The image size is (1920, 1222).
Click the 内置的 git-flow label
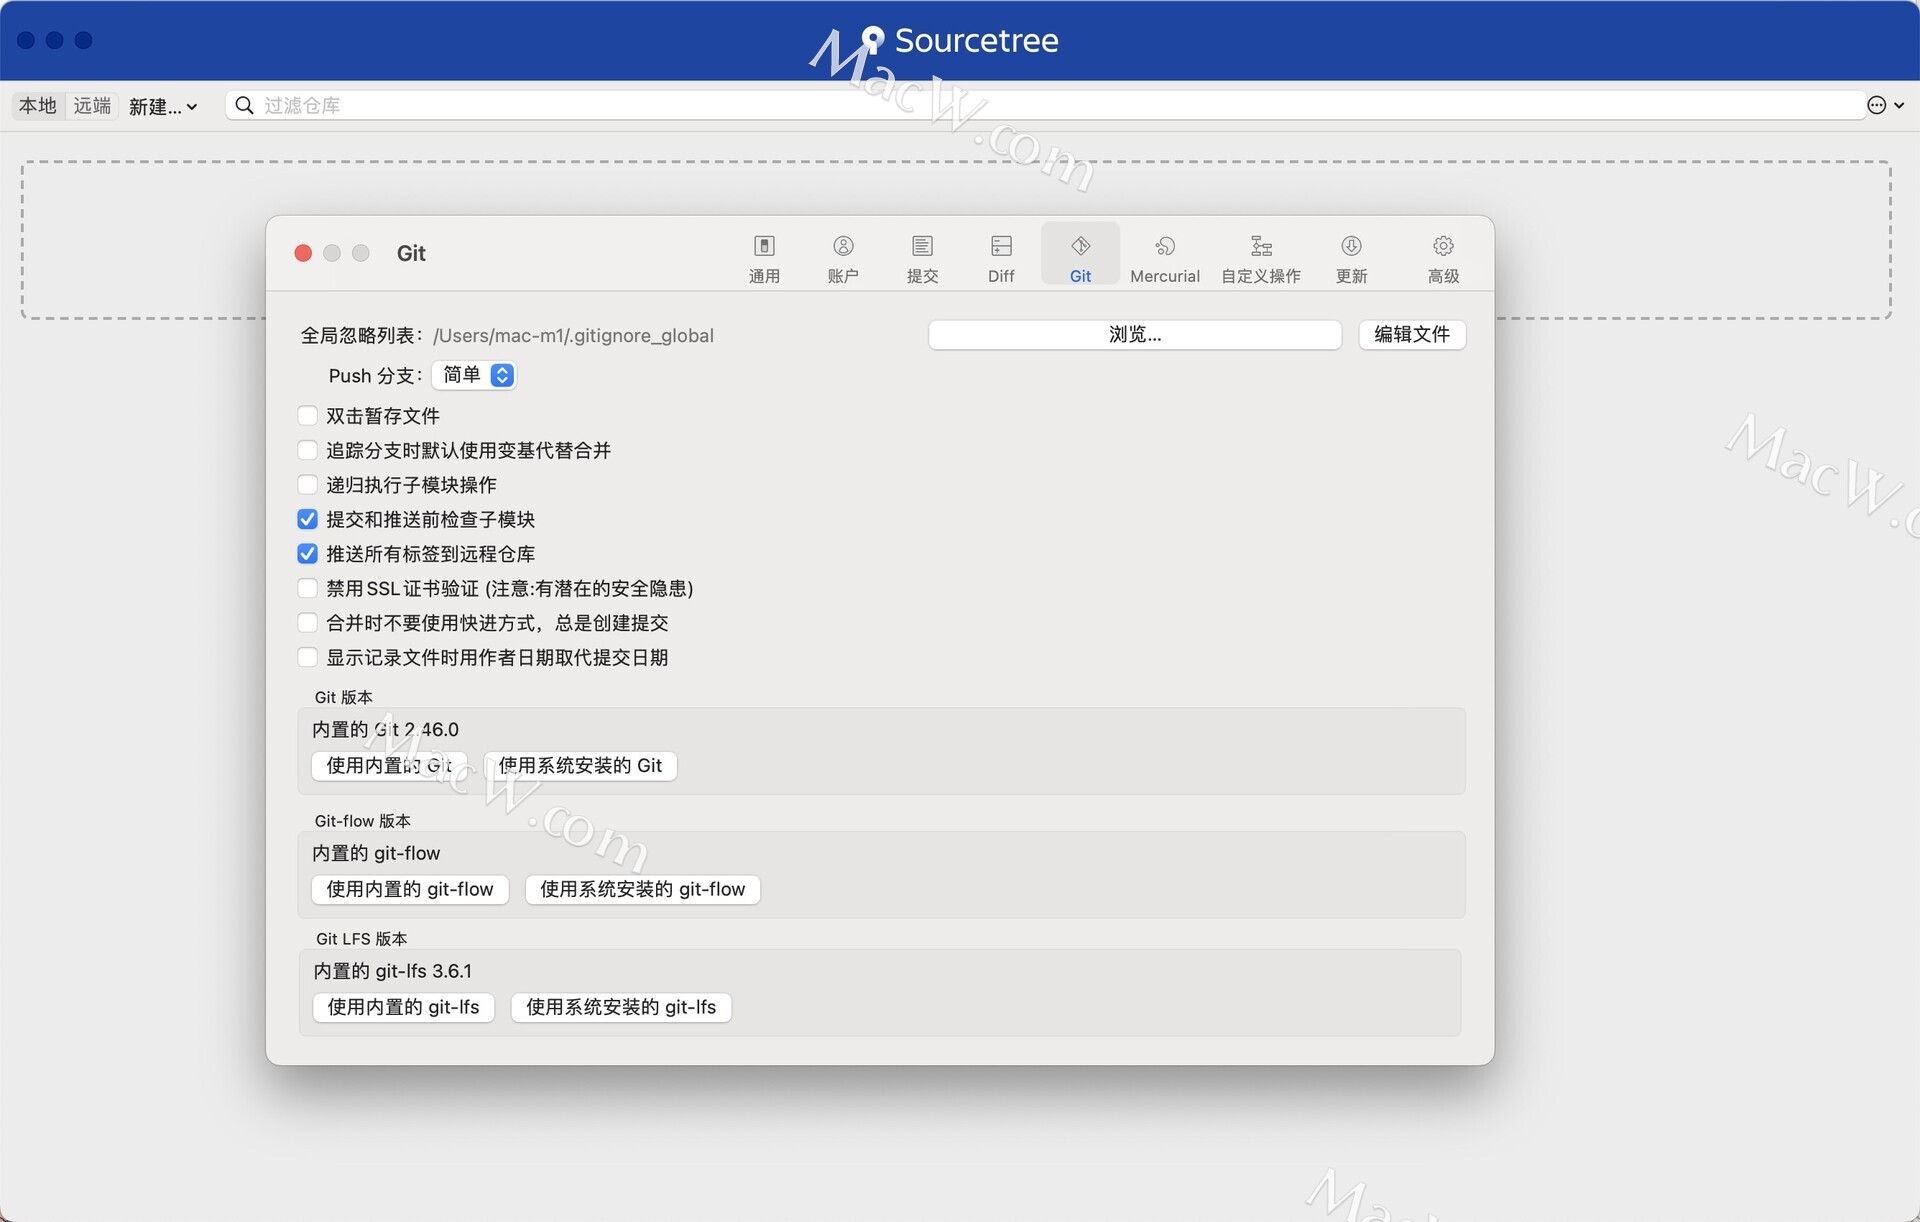pyautogui.click(x=376, y=853)
